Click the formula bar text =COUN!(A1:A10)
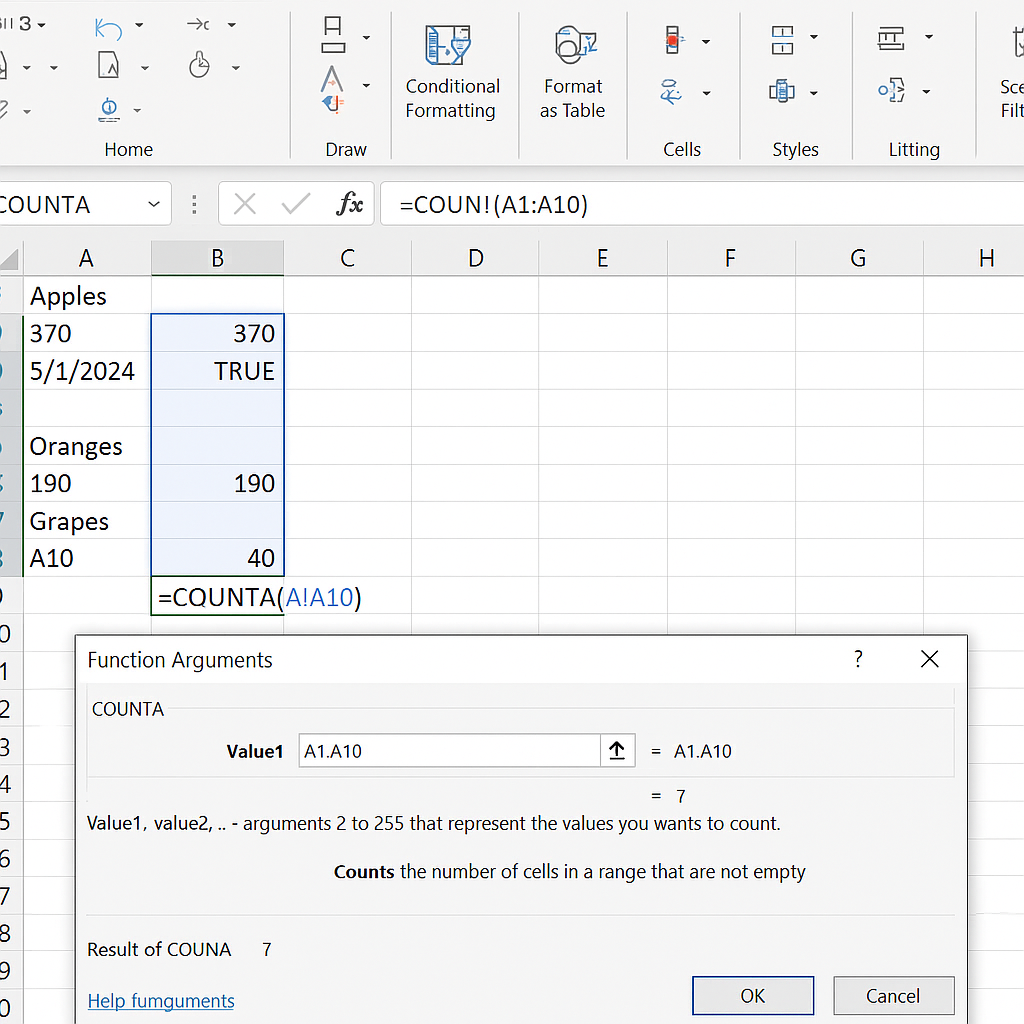 coord(494,204)
